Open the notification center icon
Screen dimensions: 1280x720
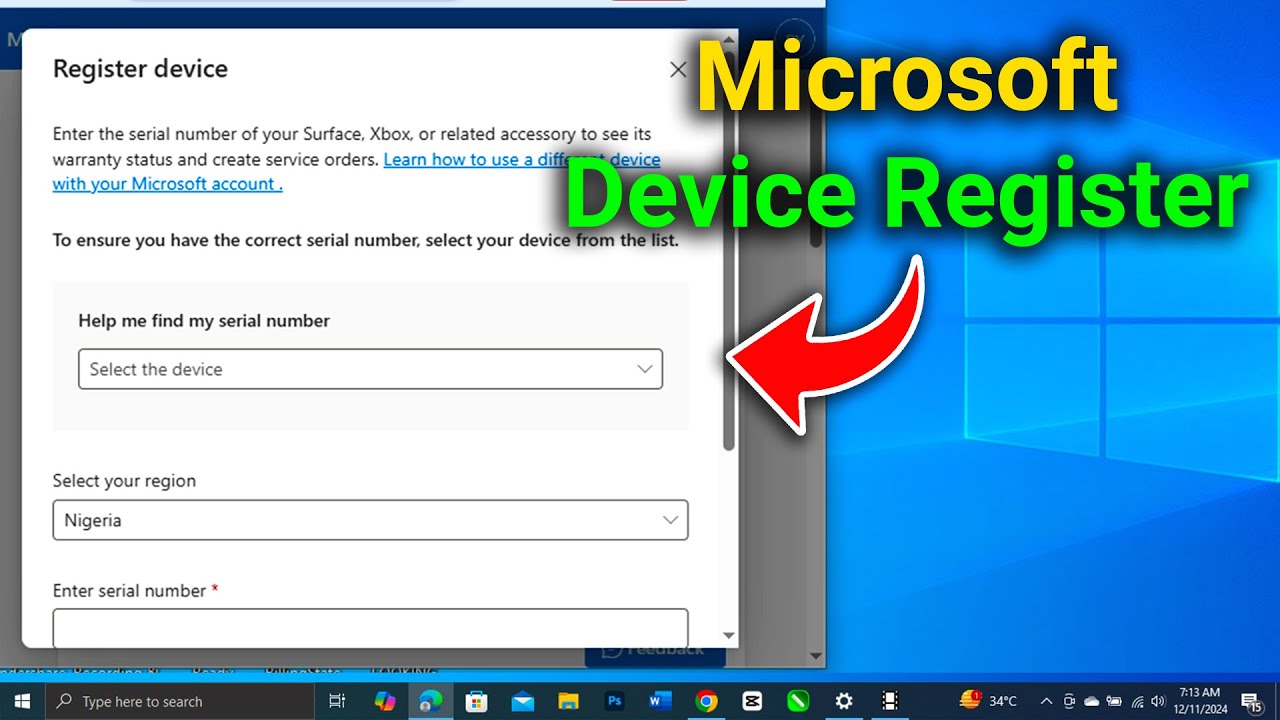[1251, 702]
